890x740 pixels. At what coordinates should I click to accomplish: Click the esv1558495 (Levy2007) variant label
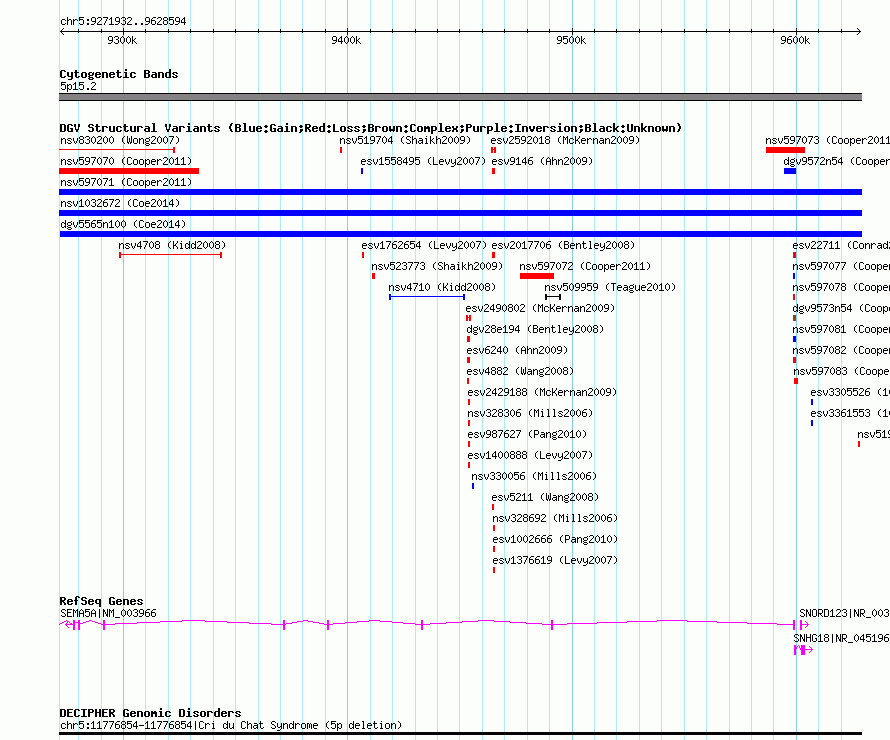(423, 161)
